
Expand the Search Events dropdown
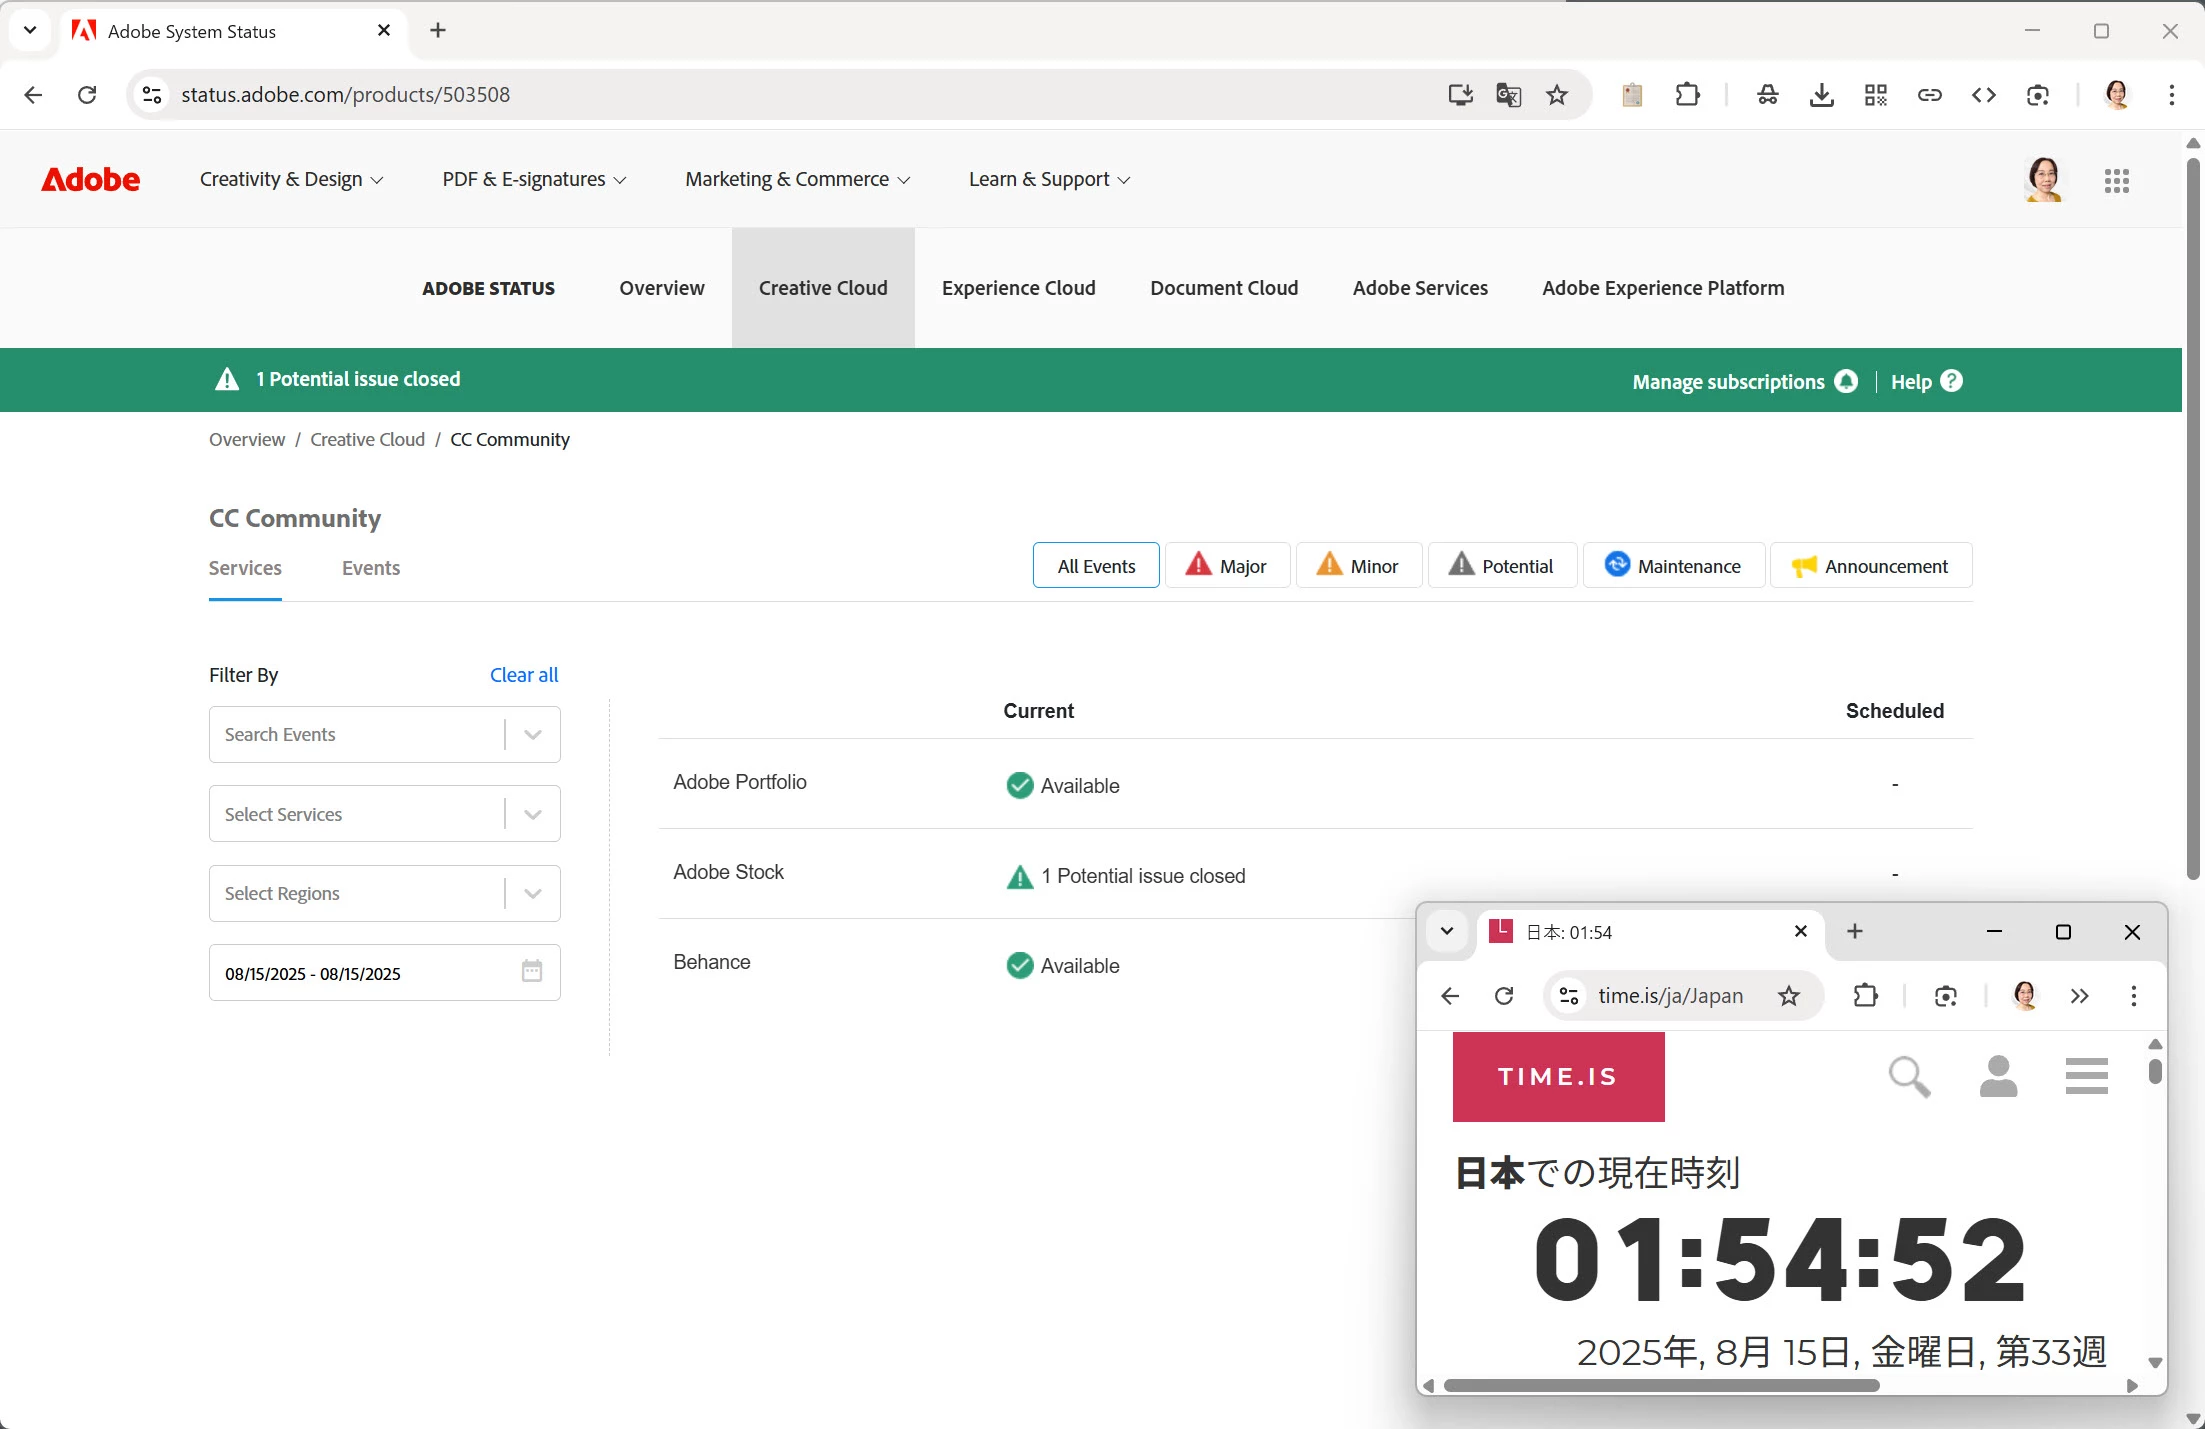tap(532, 735)
